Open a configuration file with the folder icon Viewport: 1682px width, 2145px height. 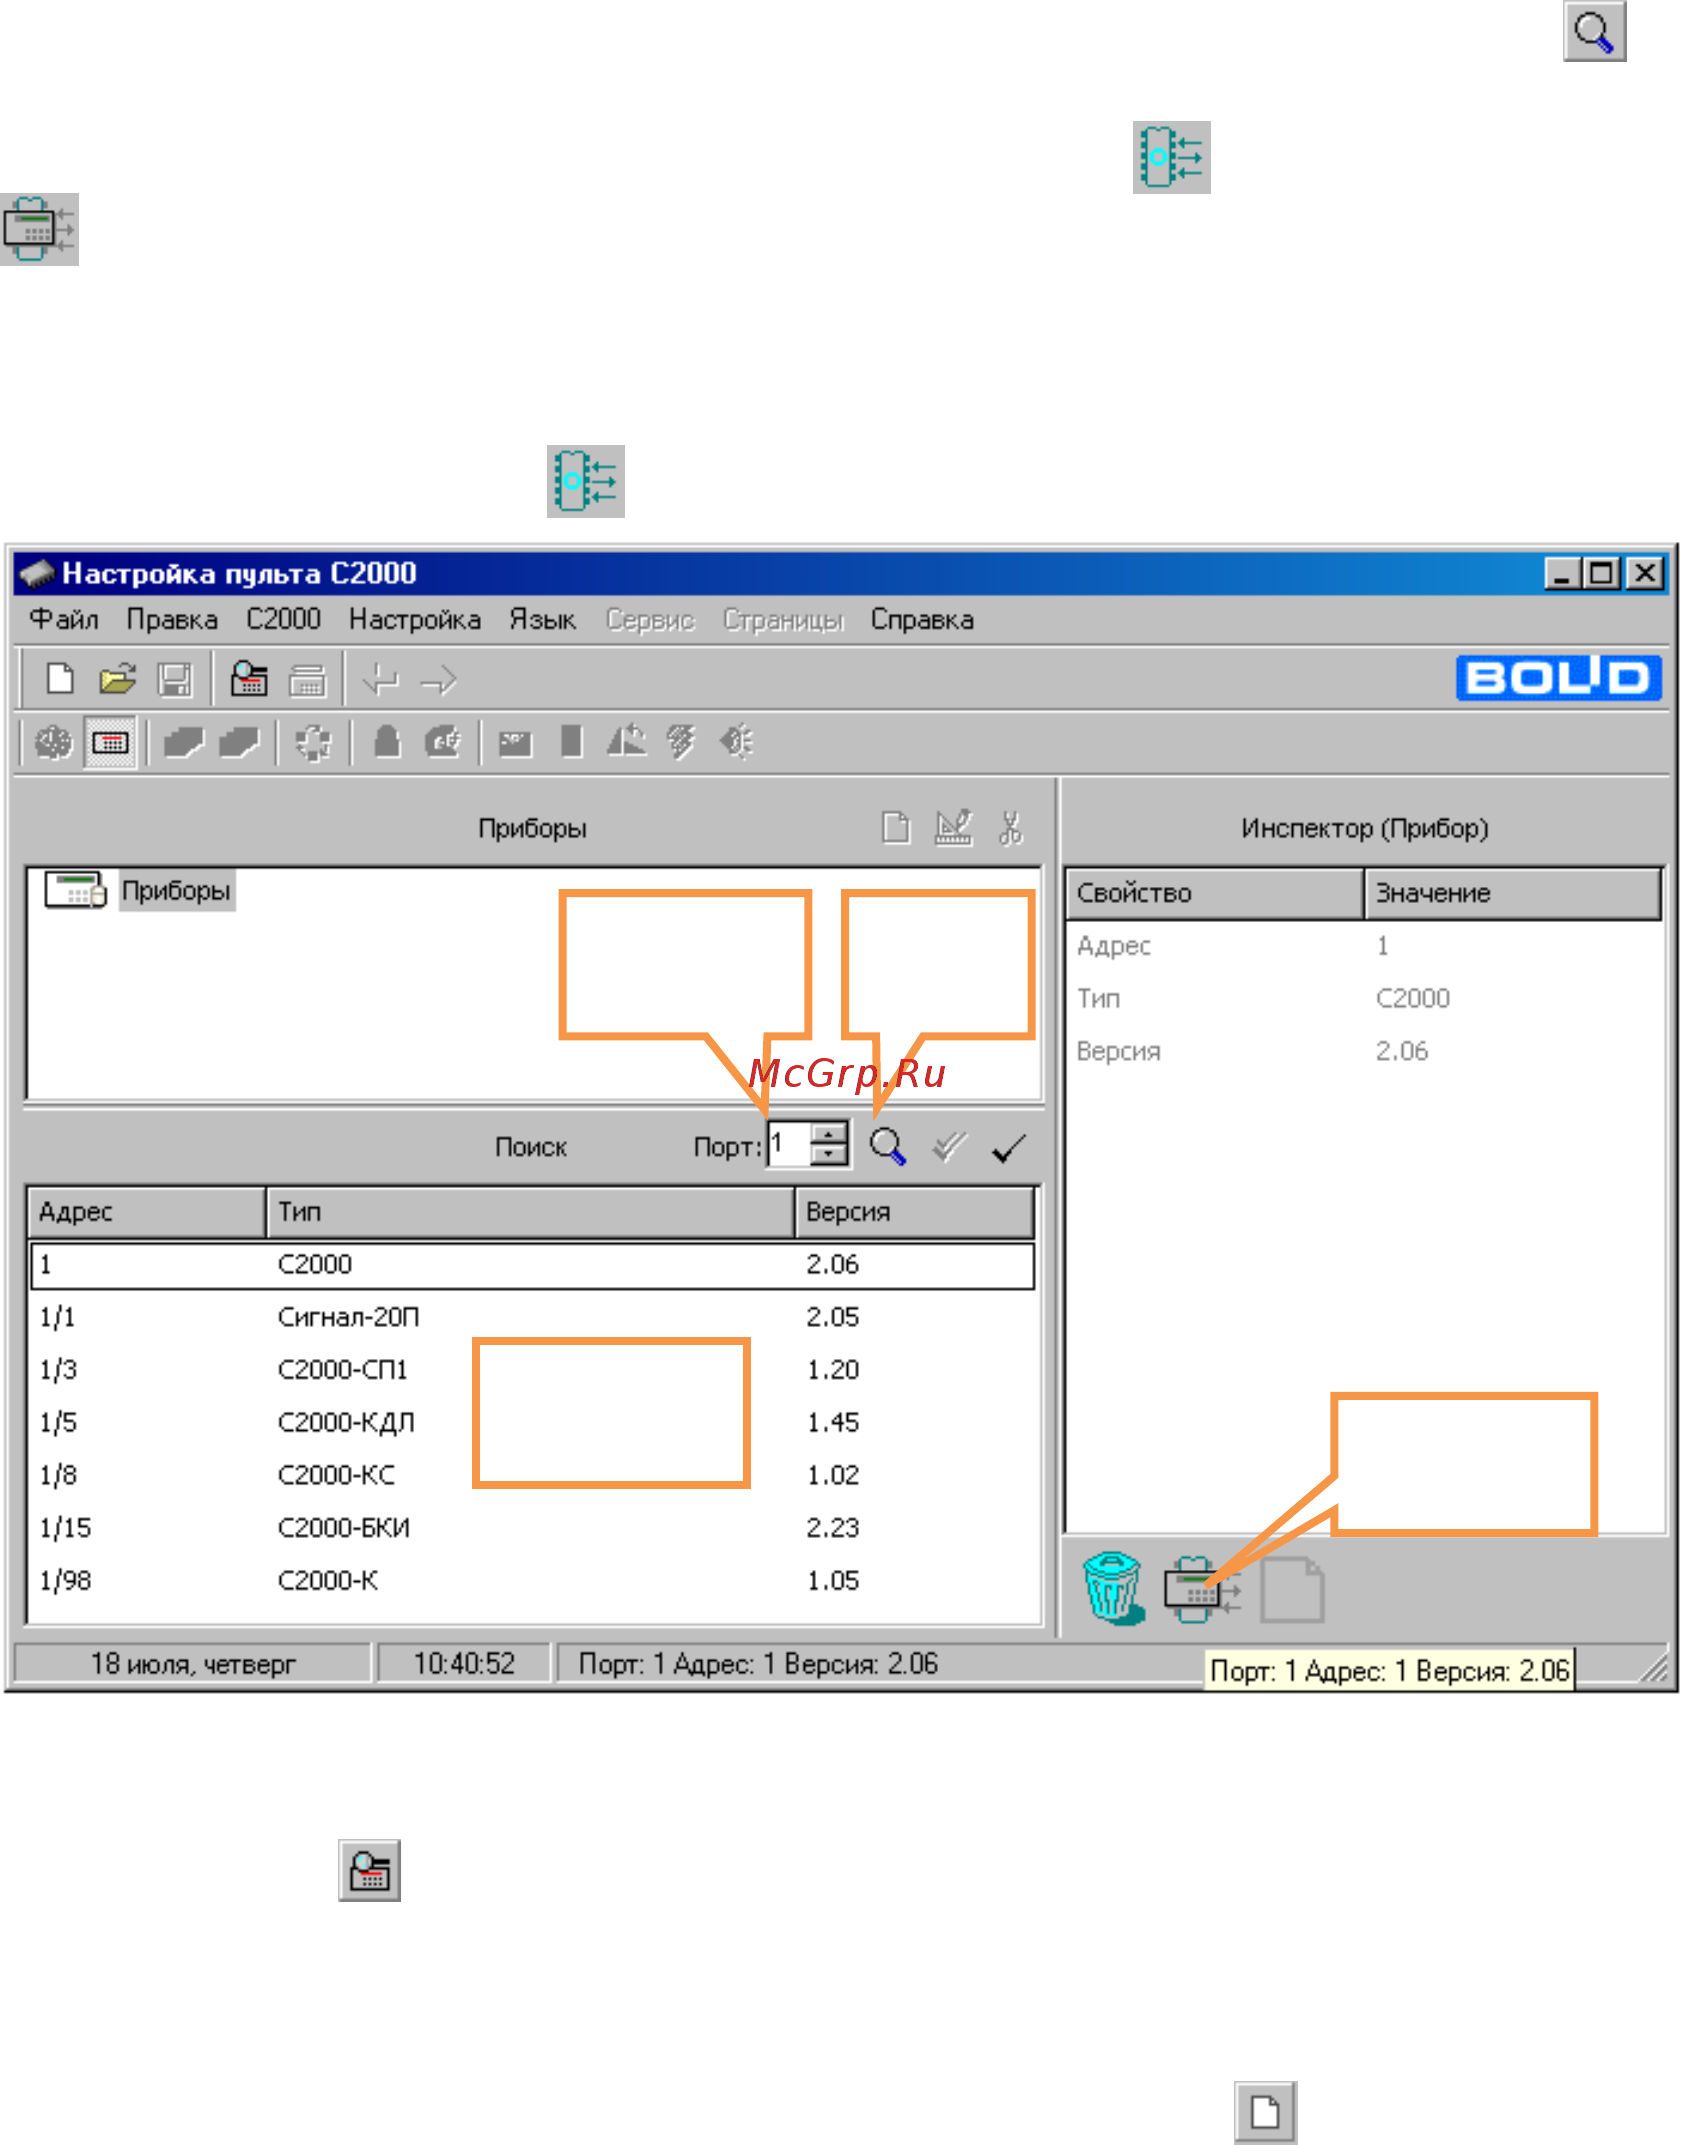pos(118,679)
